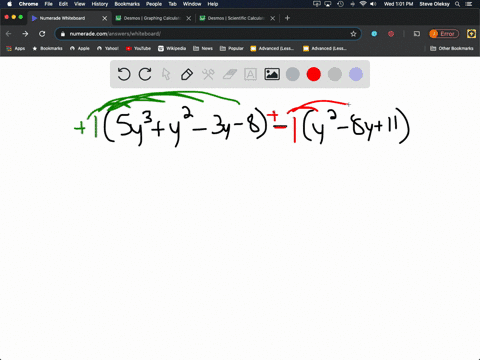Screen dimensions: 480x360
Task: Open a new browser tab
Action: coord(287,18)
